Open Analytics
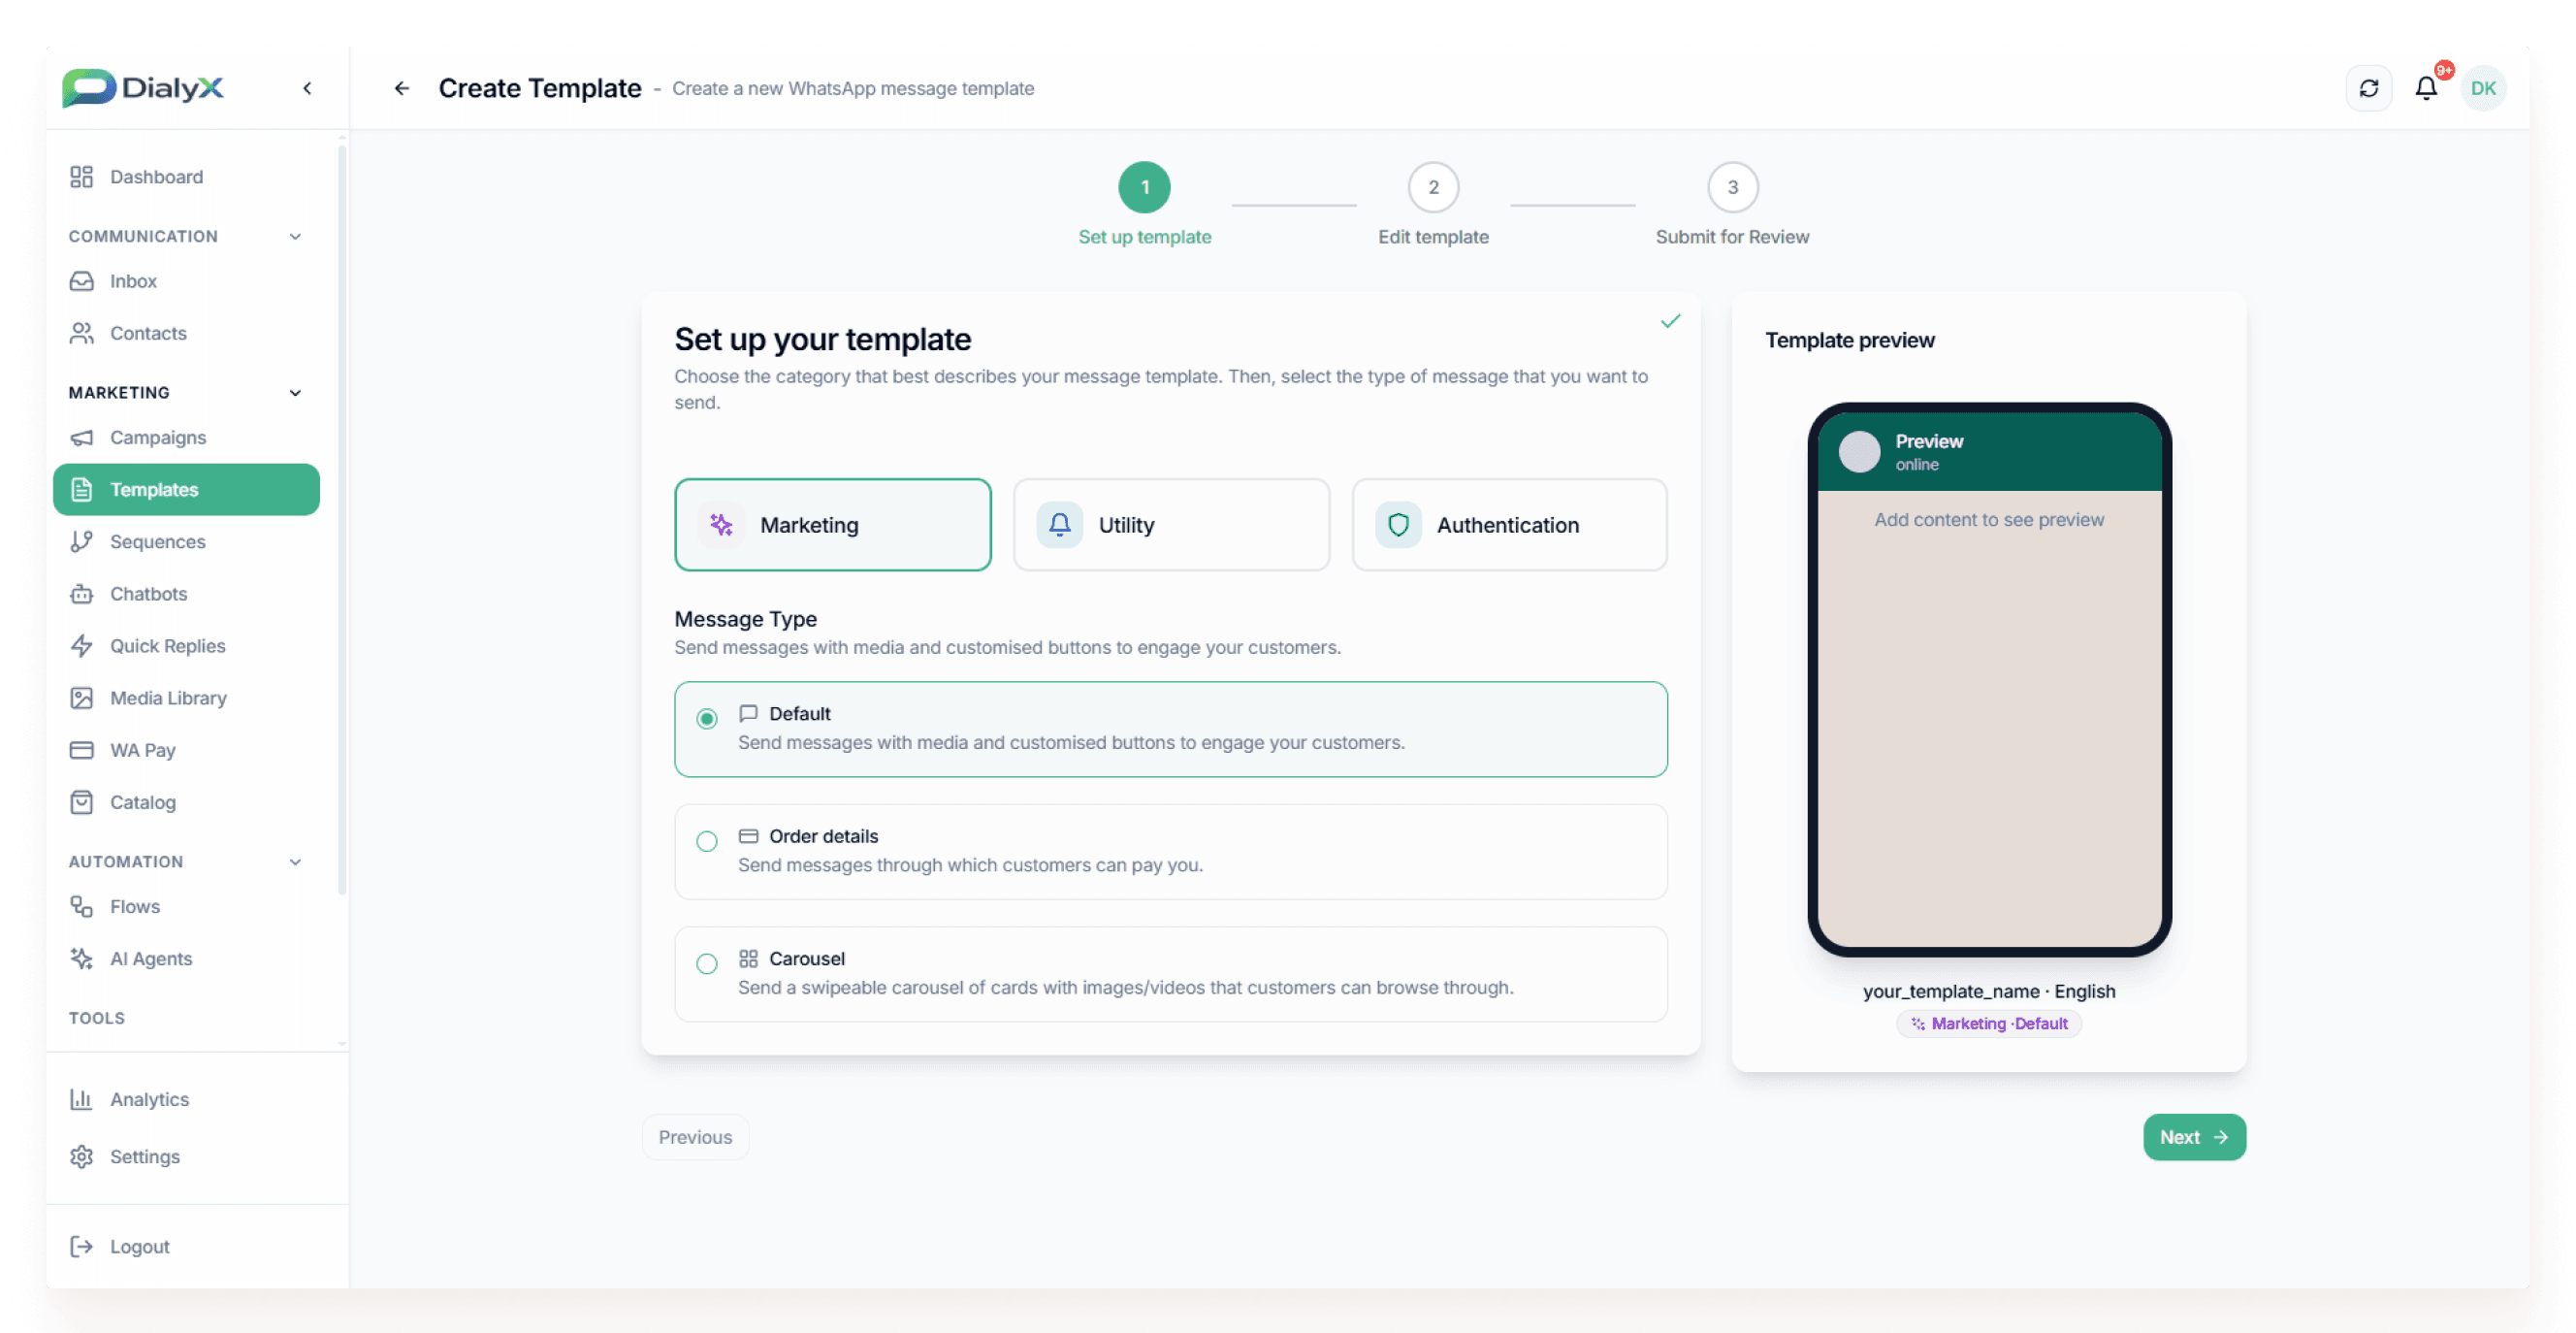2576x1333 pixels. click(x=187, y=1098)
